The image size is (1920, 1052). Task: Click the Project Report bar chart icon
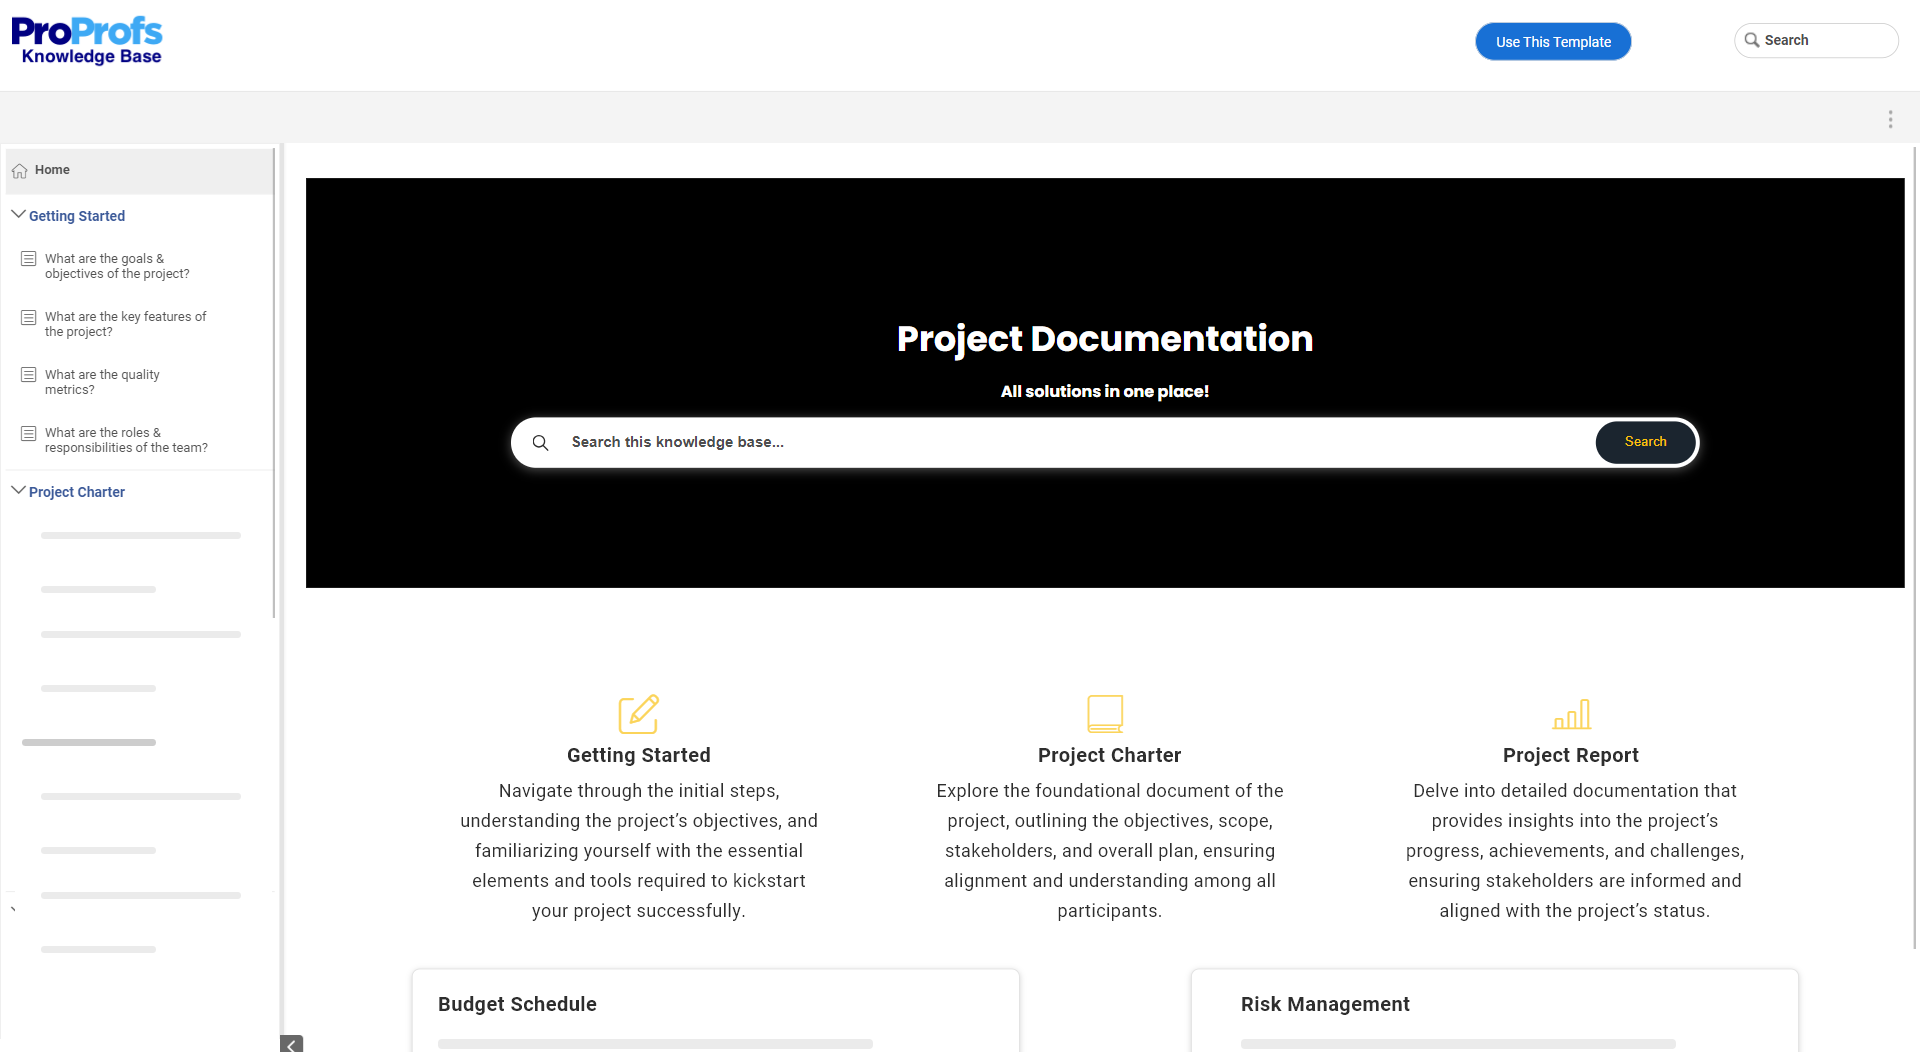(x=1571, y=714)
